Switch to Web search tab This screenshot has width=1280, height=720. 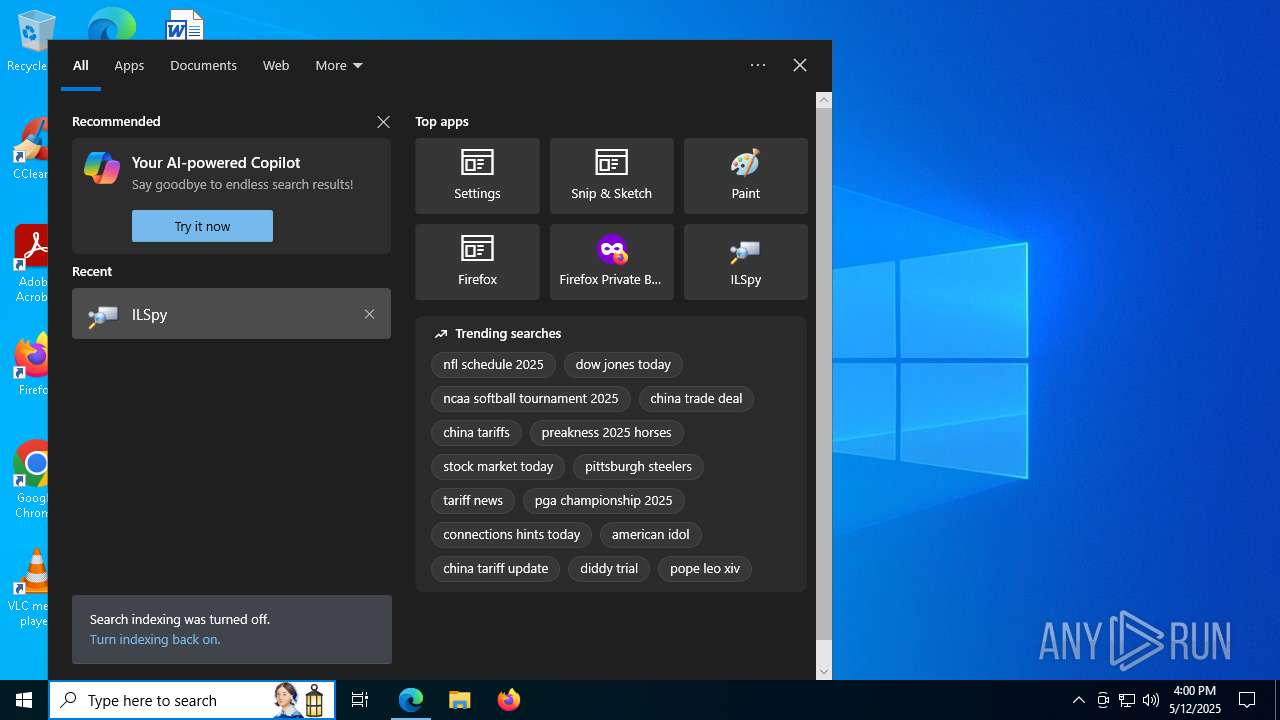coord(276,65)
